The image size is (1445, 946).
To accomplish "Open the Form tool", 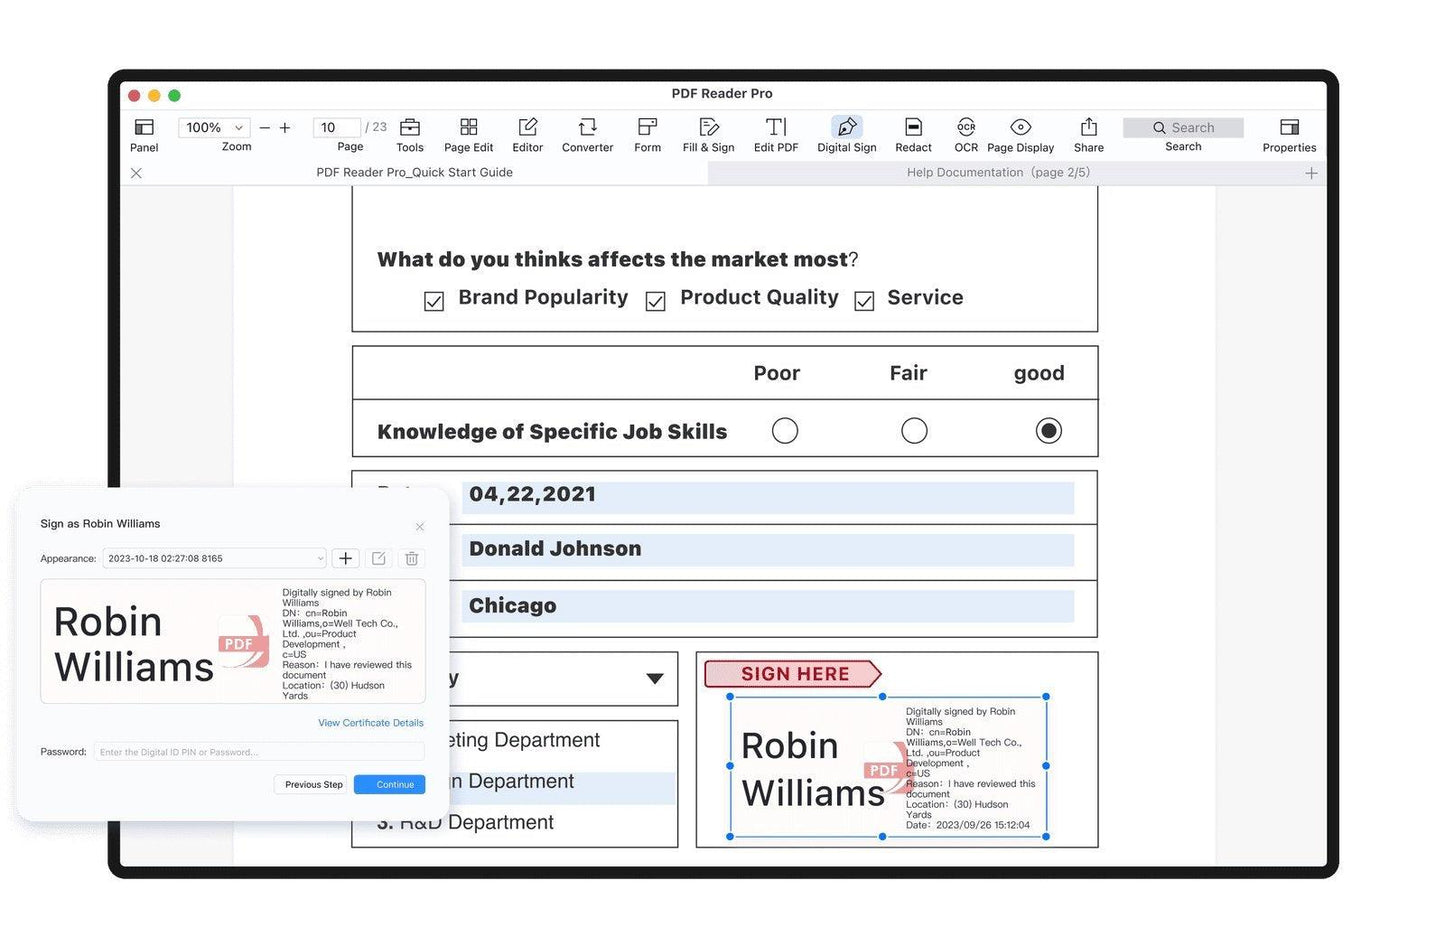I will tap(646, 134).
